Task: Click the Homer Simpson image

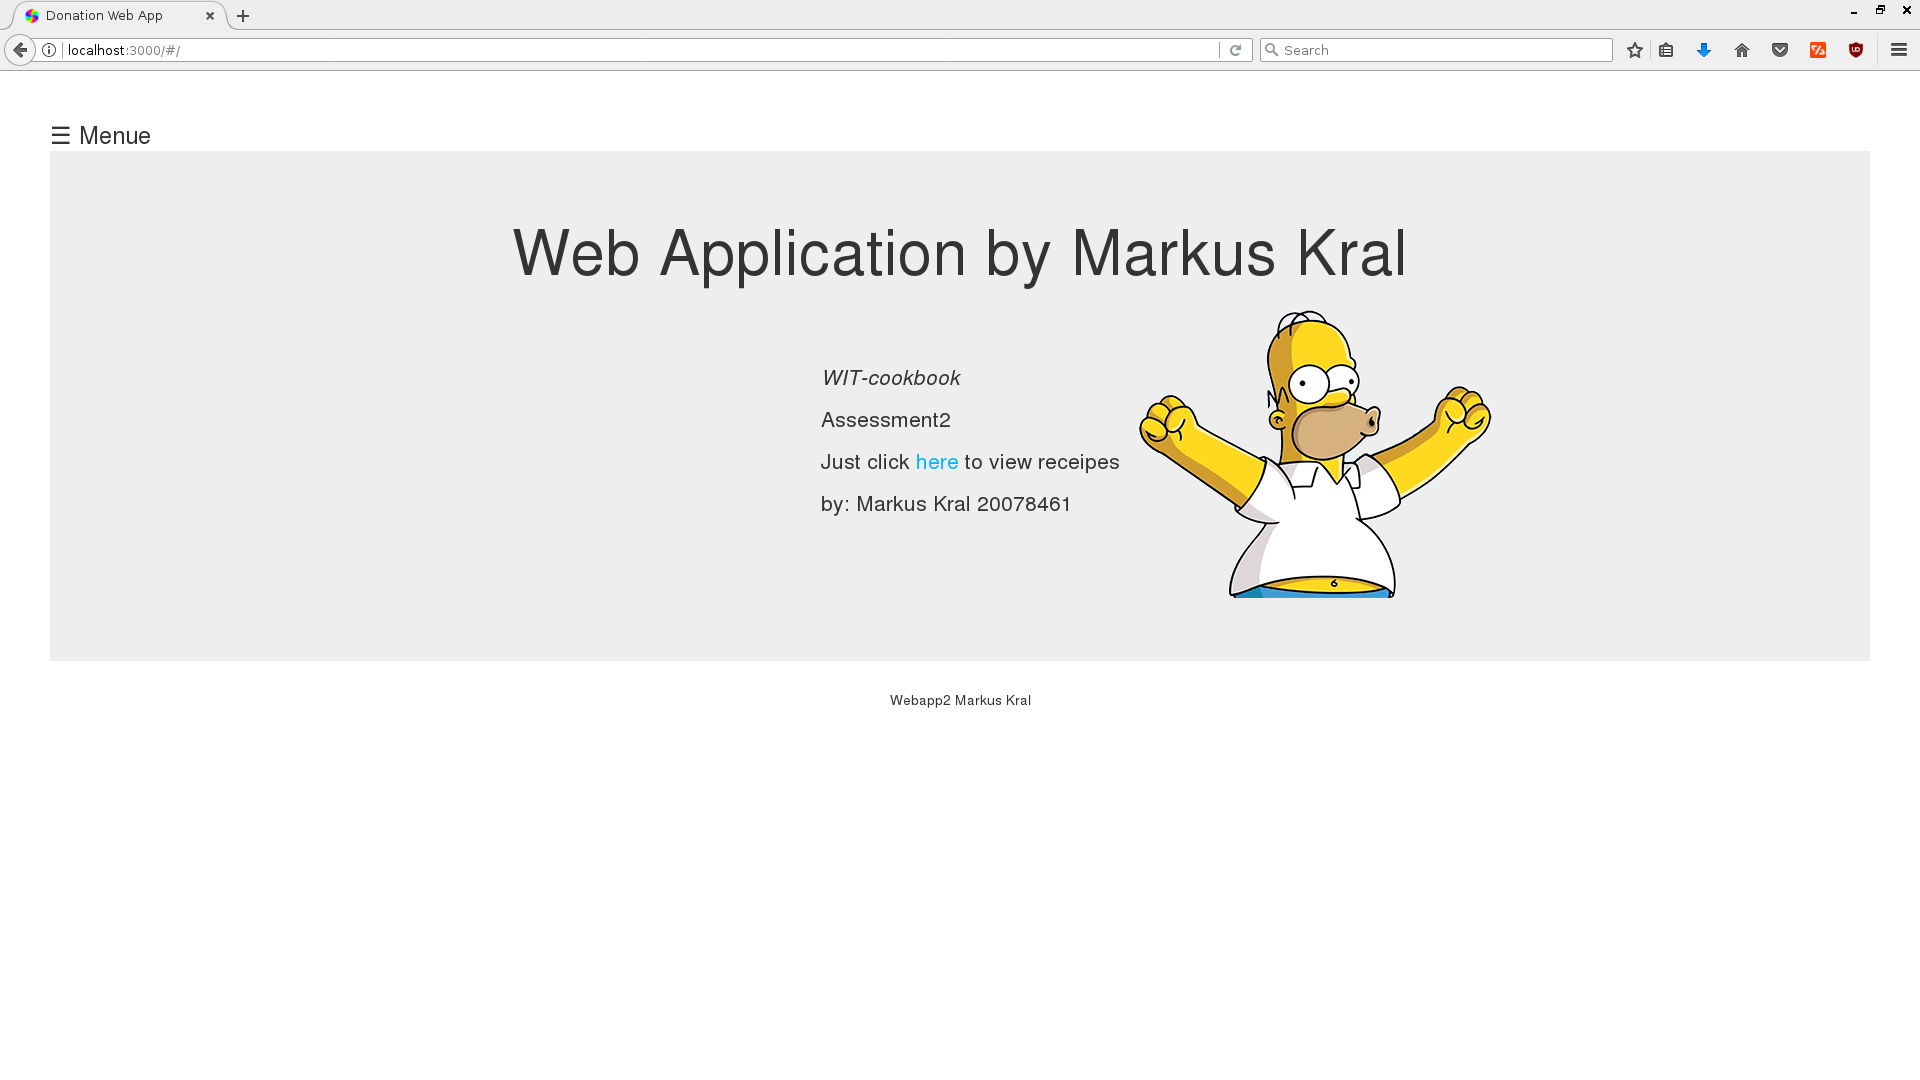Action: [x=1314, y=455]
